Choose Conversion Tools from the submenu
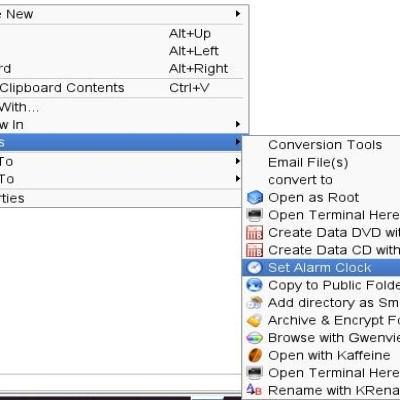 tap(325, 145)
